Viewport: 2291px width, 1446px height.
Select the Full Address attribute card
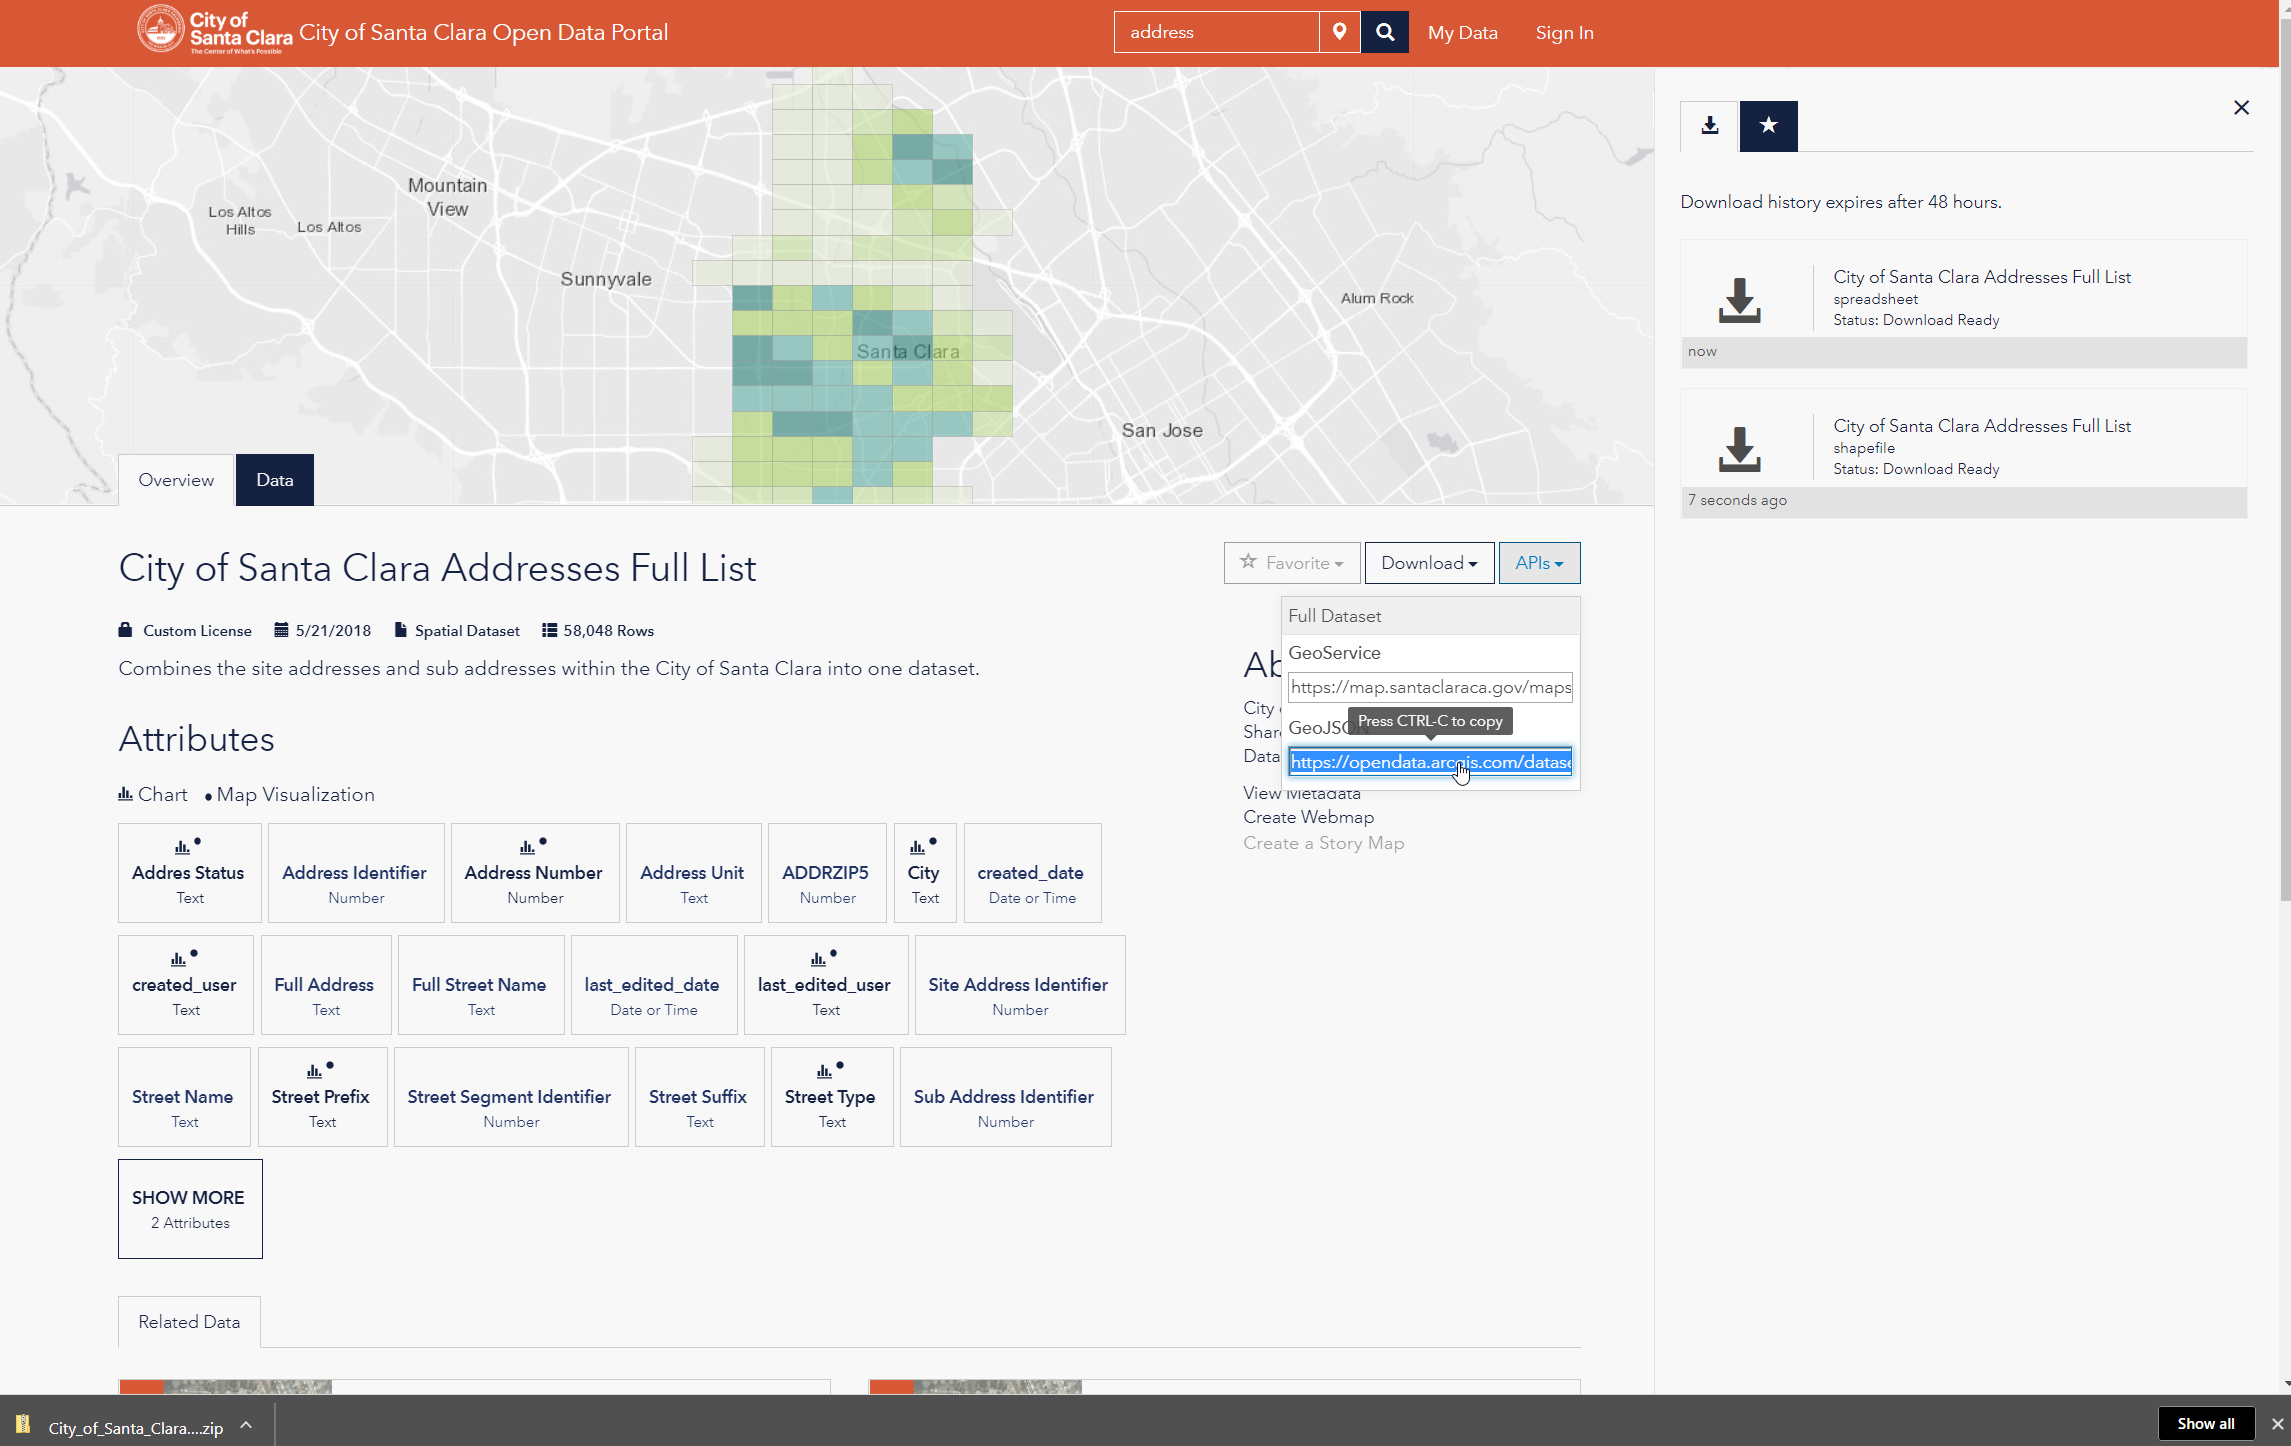[x=326, y=985]
